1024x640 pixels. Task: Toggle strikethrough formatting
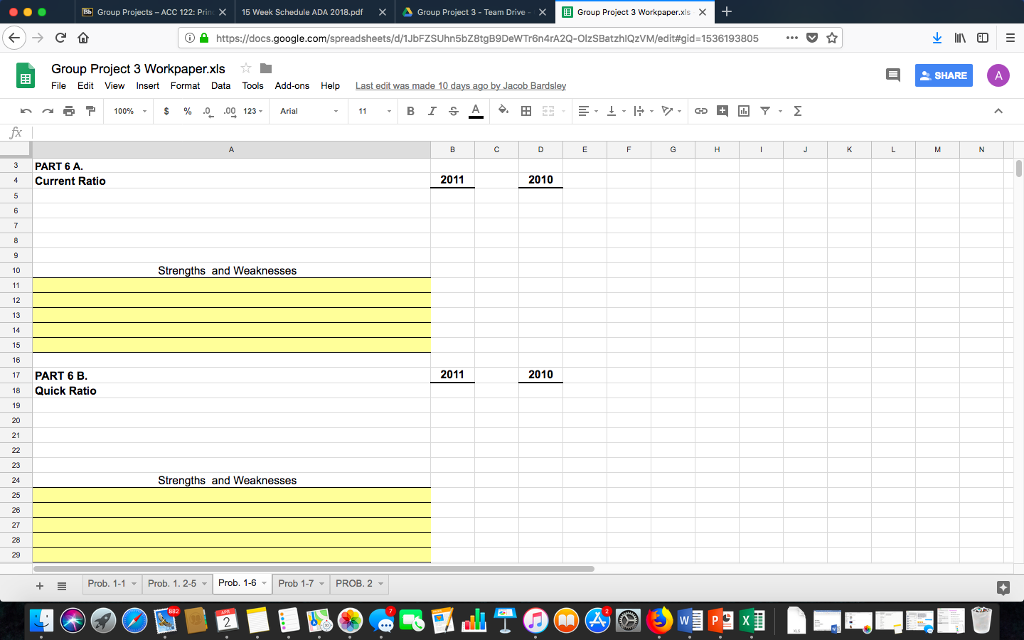pyautogui.click(x=451, y=111)
